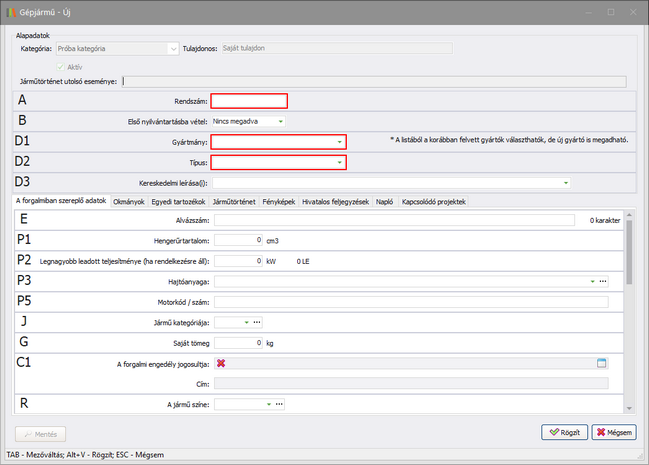The width and height of the screenshot is (649, 465).
Task: Click the red X in jogosultja field
Action: (221, 363)
